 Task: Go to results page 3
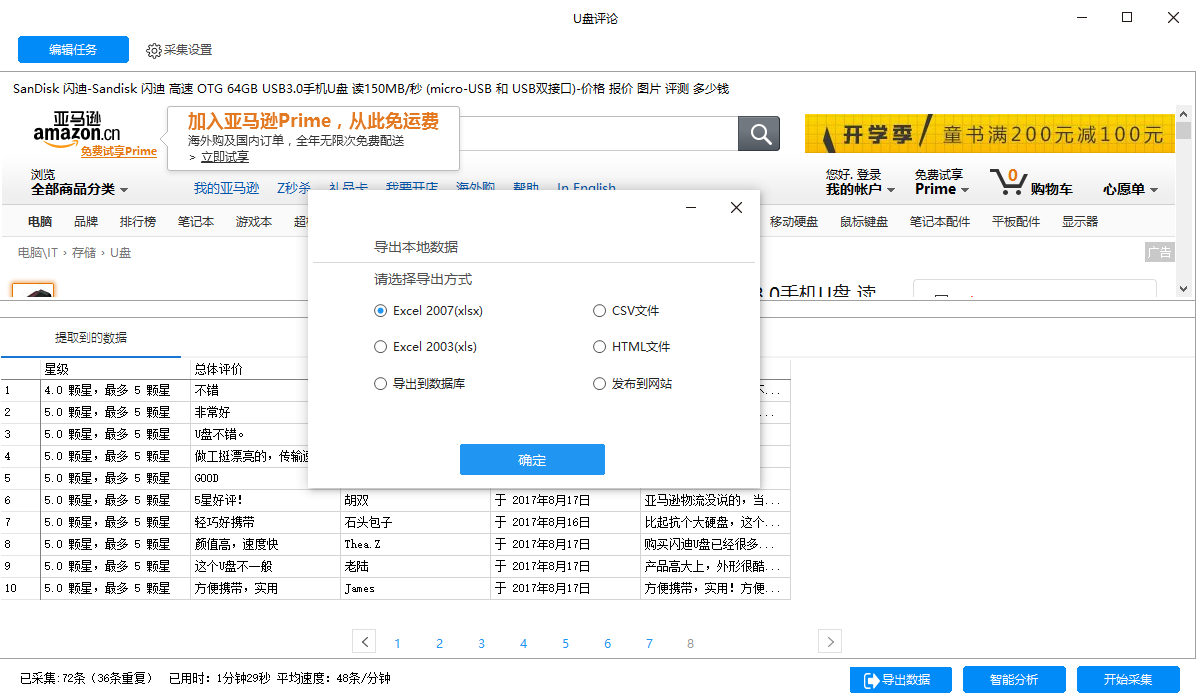click(x=481, y=644)
